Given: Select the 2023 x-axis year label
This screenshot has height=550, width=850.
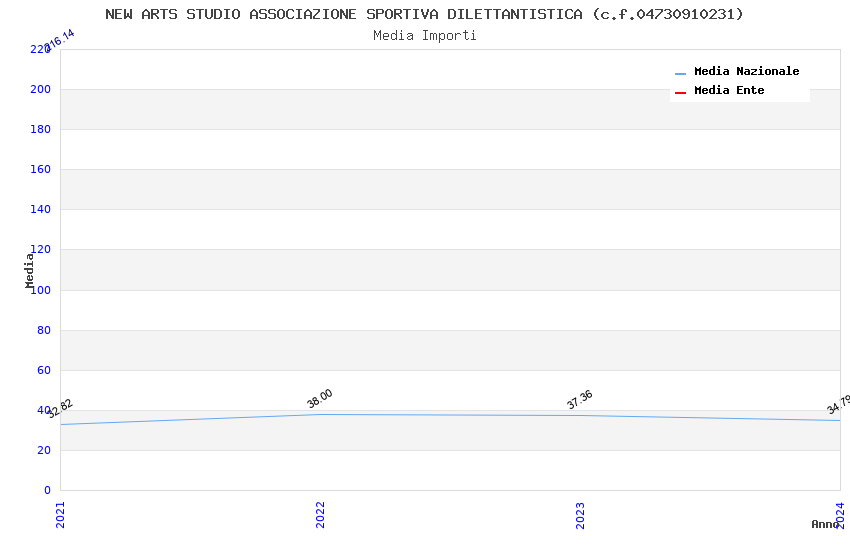Looking at the screenshot, I should tap(580, 515).
